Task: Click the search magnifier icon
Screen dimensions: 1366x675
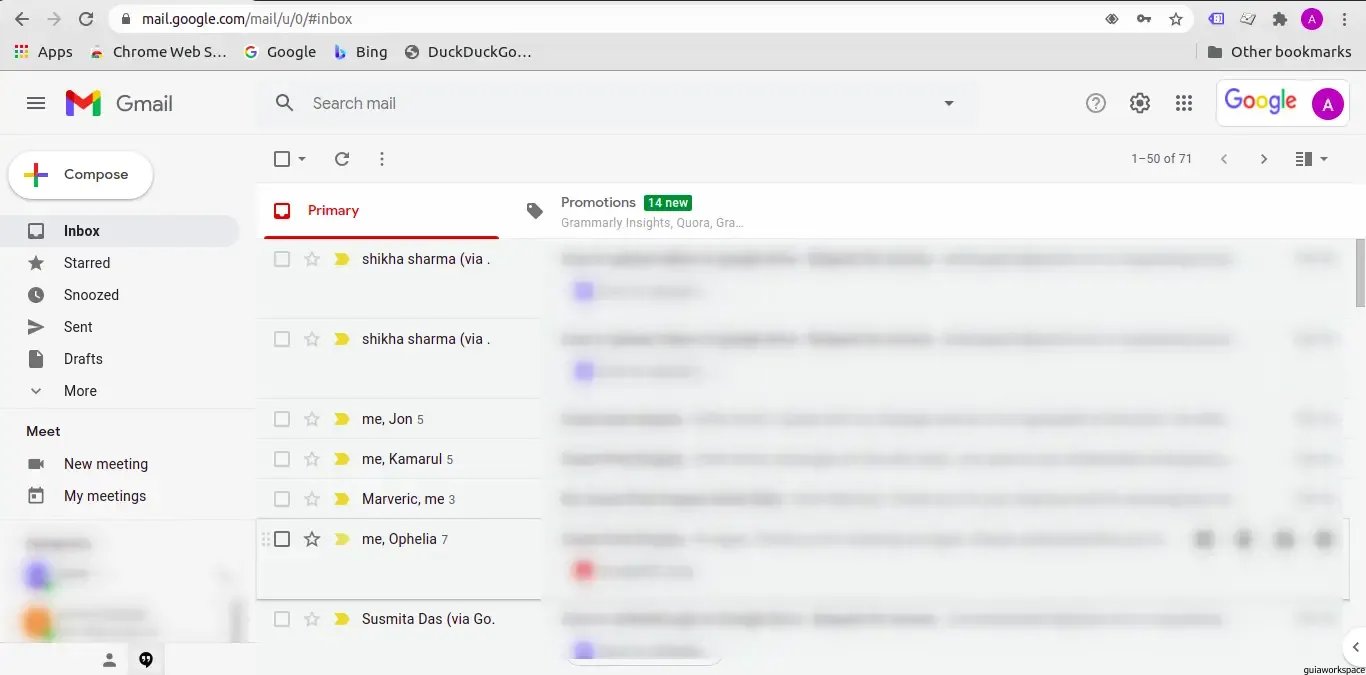Action: (x=285, y=103)
